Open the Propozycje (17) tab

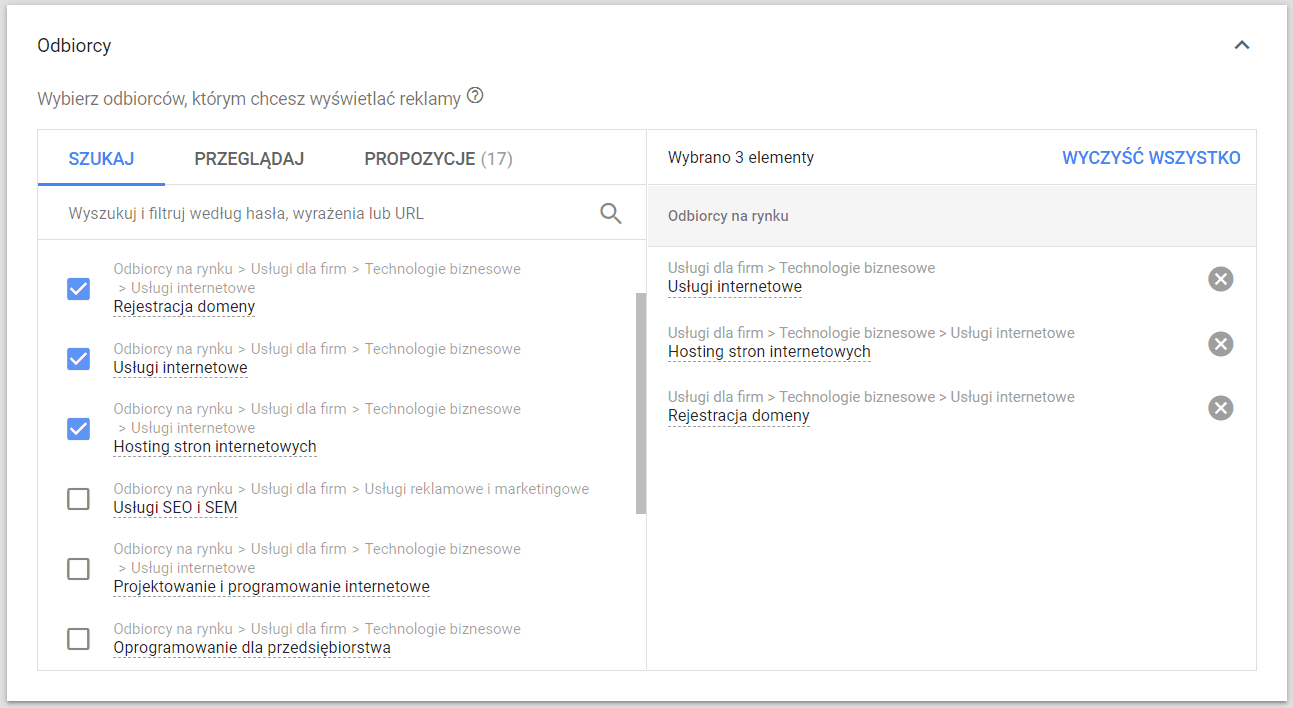click(438, 159)
